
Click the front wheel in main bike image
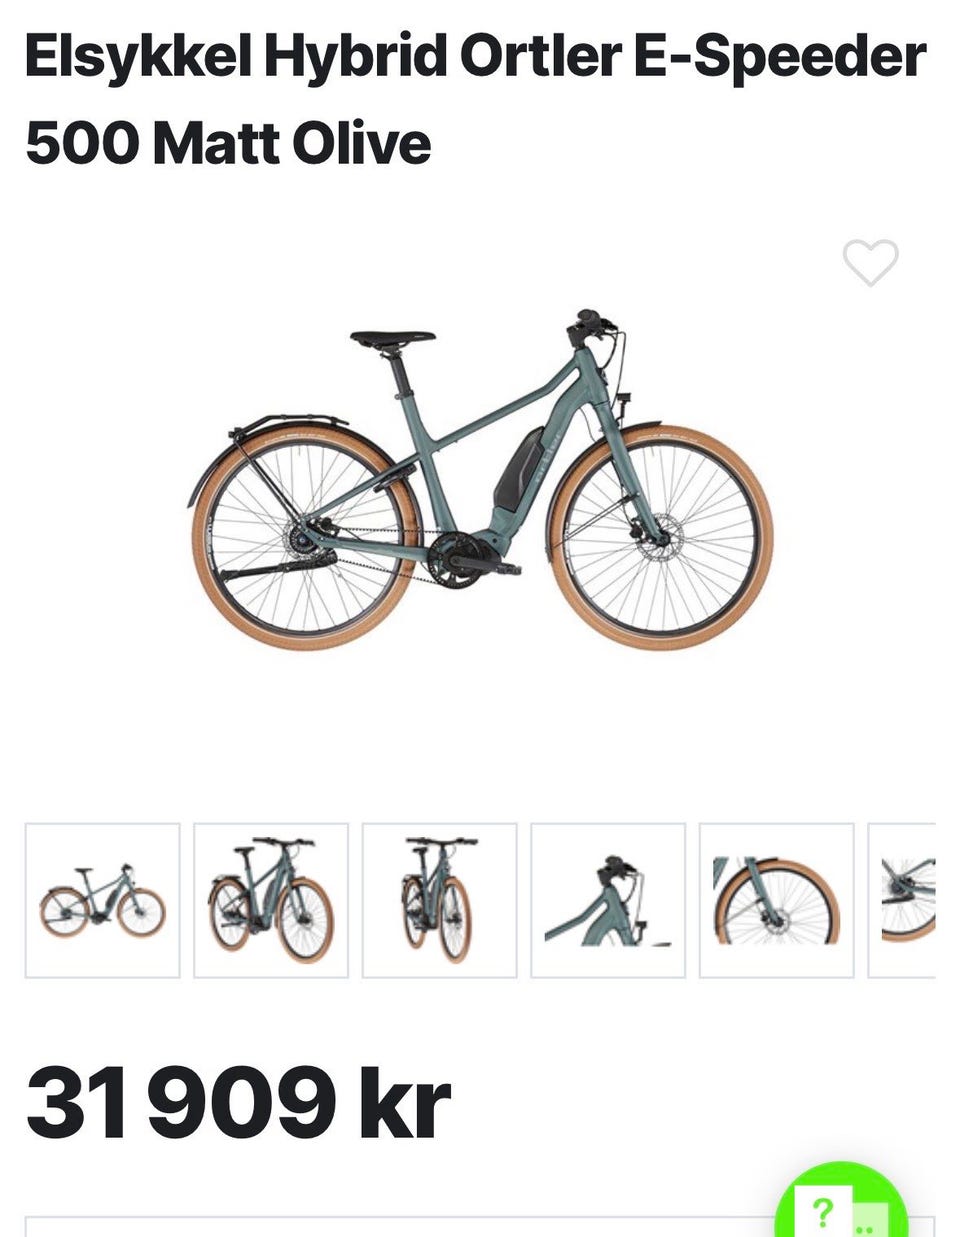[x=660, y=537]
